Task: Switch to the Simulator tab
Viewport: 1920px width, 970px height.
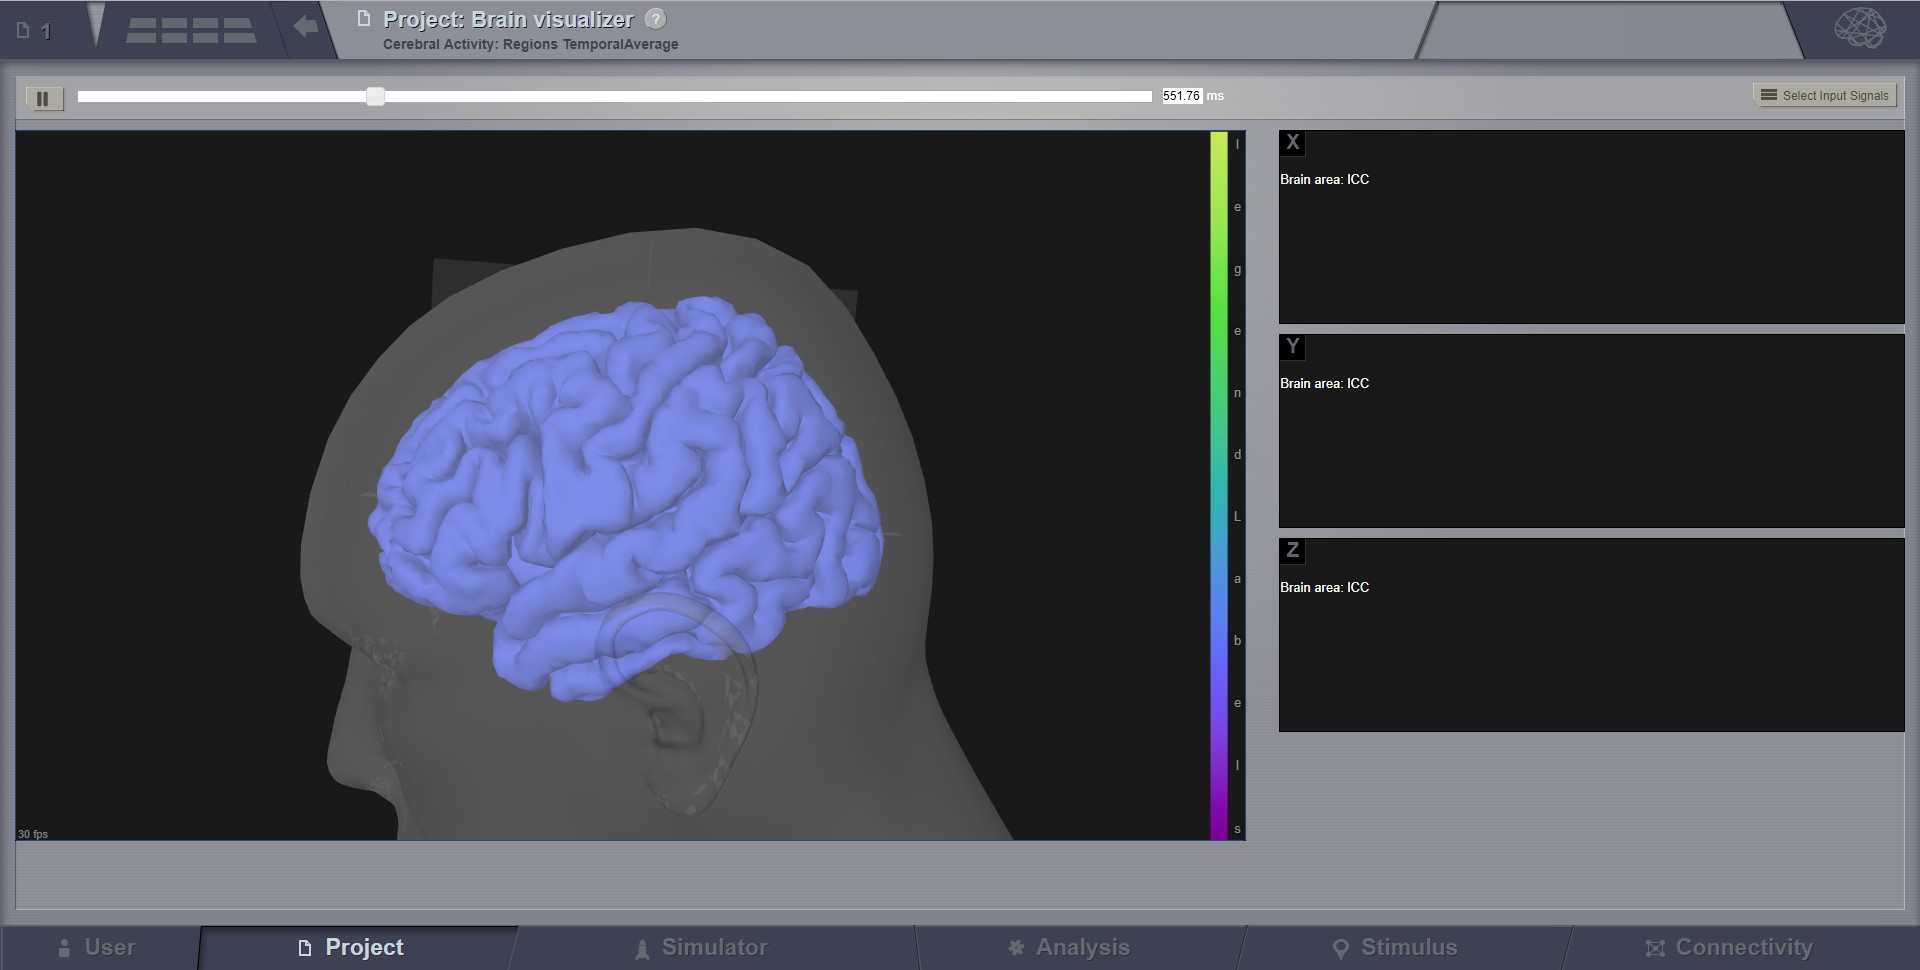Action: 701,947
